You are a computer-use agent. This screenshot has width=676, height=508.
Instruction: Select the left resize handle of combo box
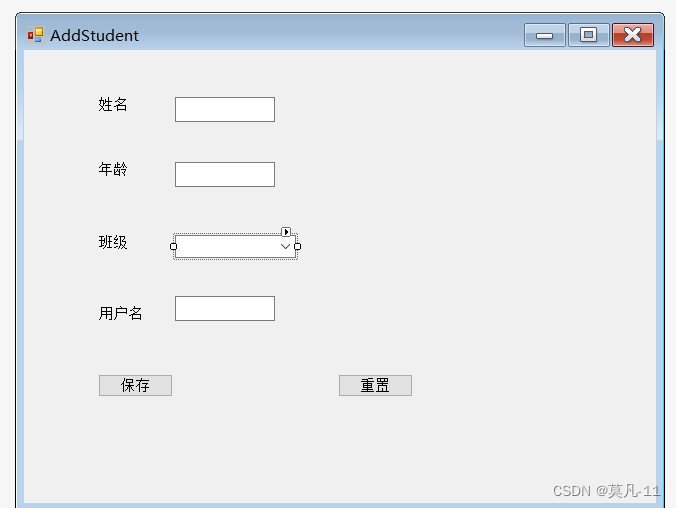(173, 247)
